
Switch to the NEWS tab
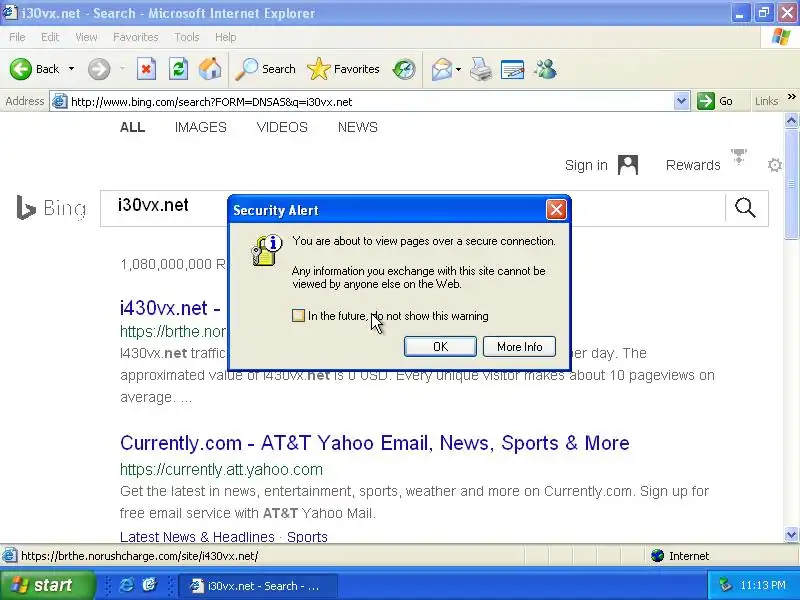coord(358,127)
